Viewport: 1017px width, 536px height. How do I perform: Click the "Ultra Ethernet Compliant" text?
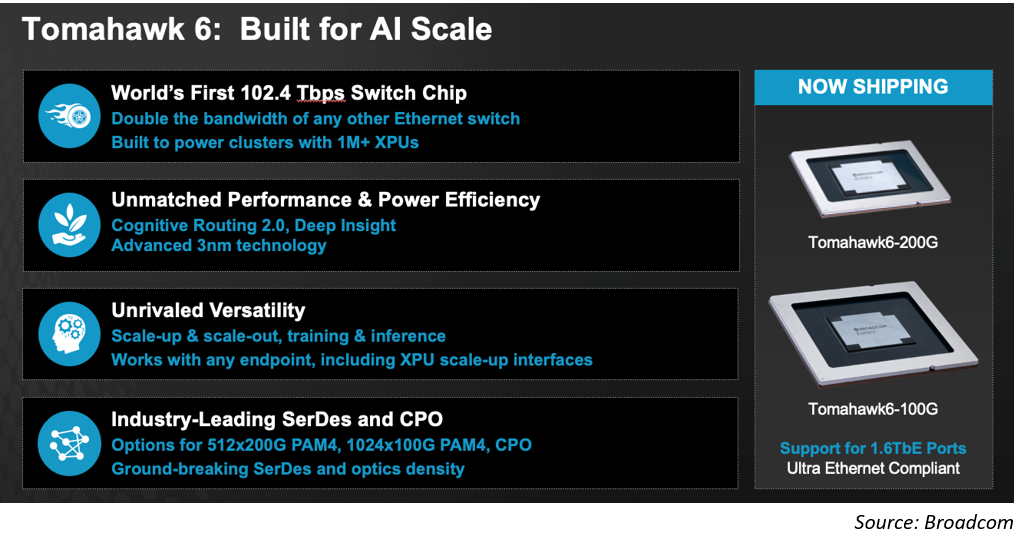[873, 468]
